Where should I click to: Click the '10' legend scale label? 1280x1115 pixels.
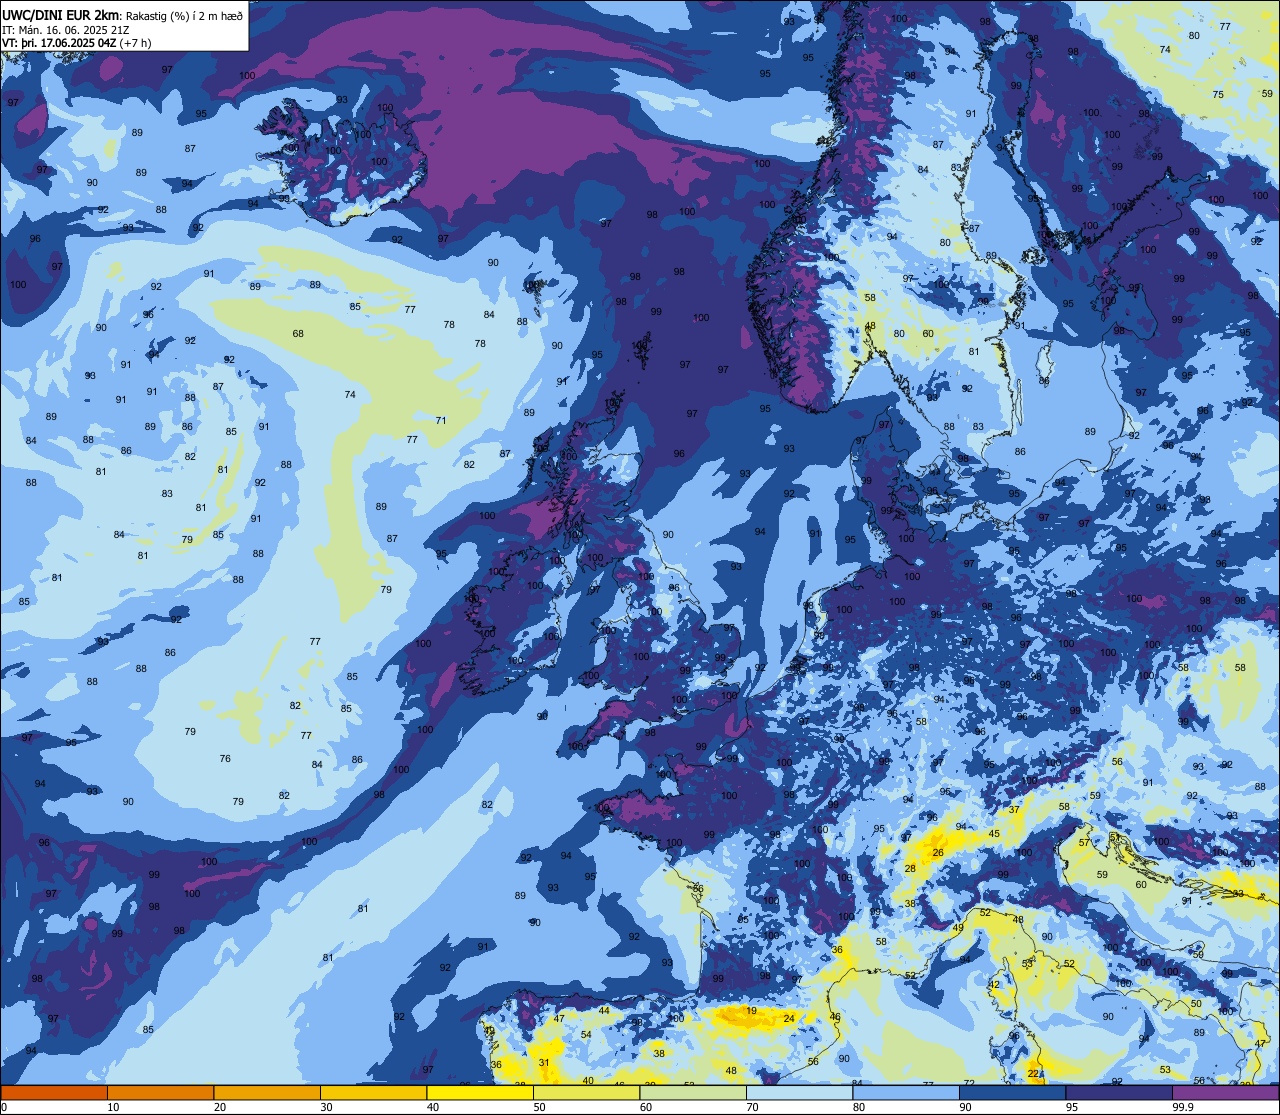113,1107
